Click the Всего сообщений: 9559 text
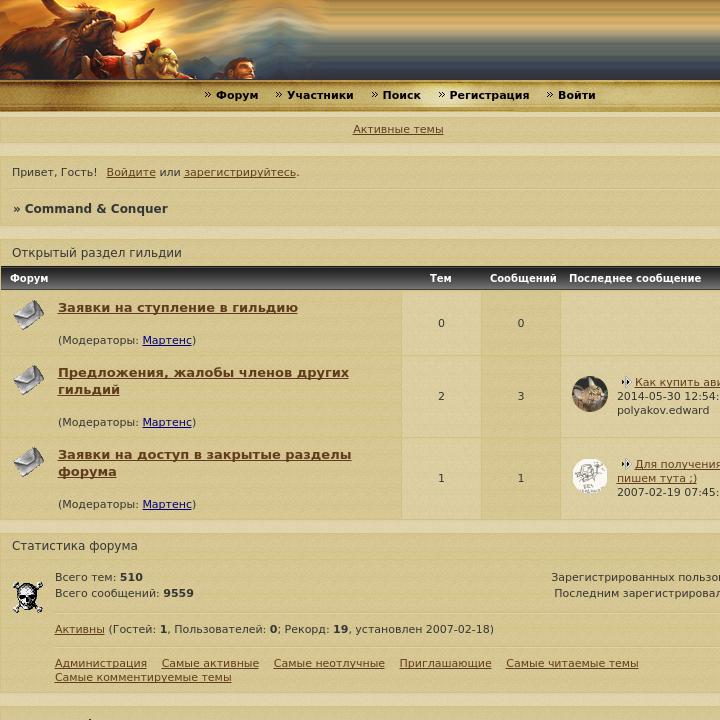The image size is (720, 720). [x=124, y=593]
